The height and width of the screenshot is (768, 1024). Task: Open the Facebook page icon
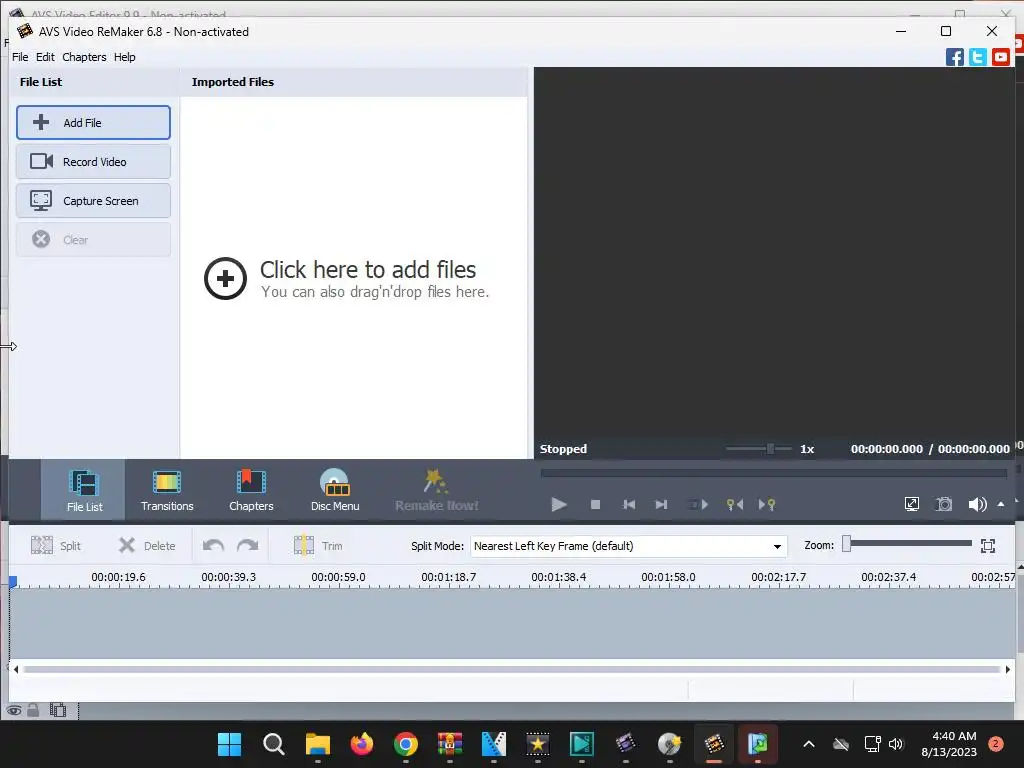click(x=955, y=57)
